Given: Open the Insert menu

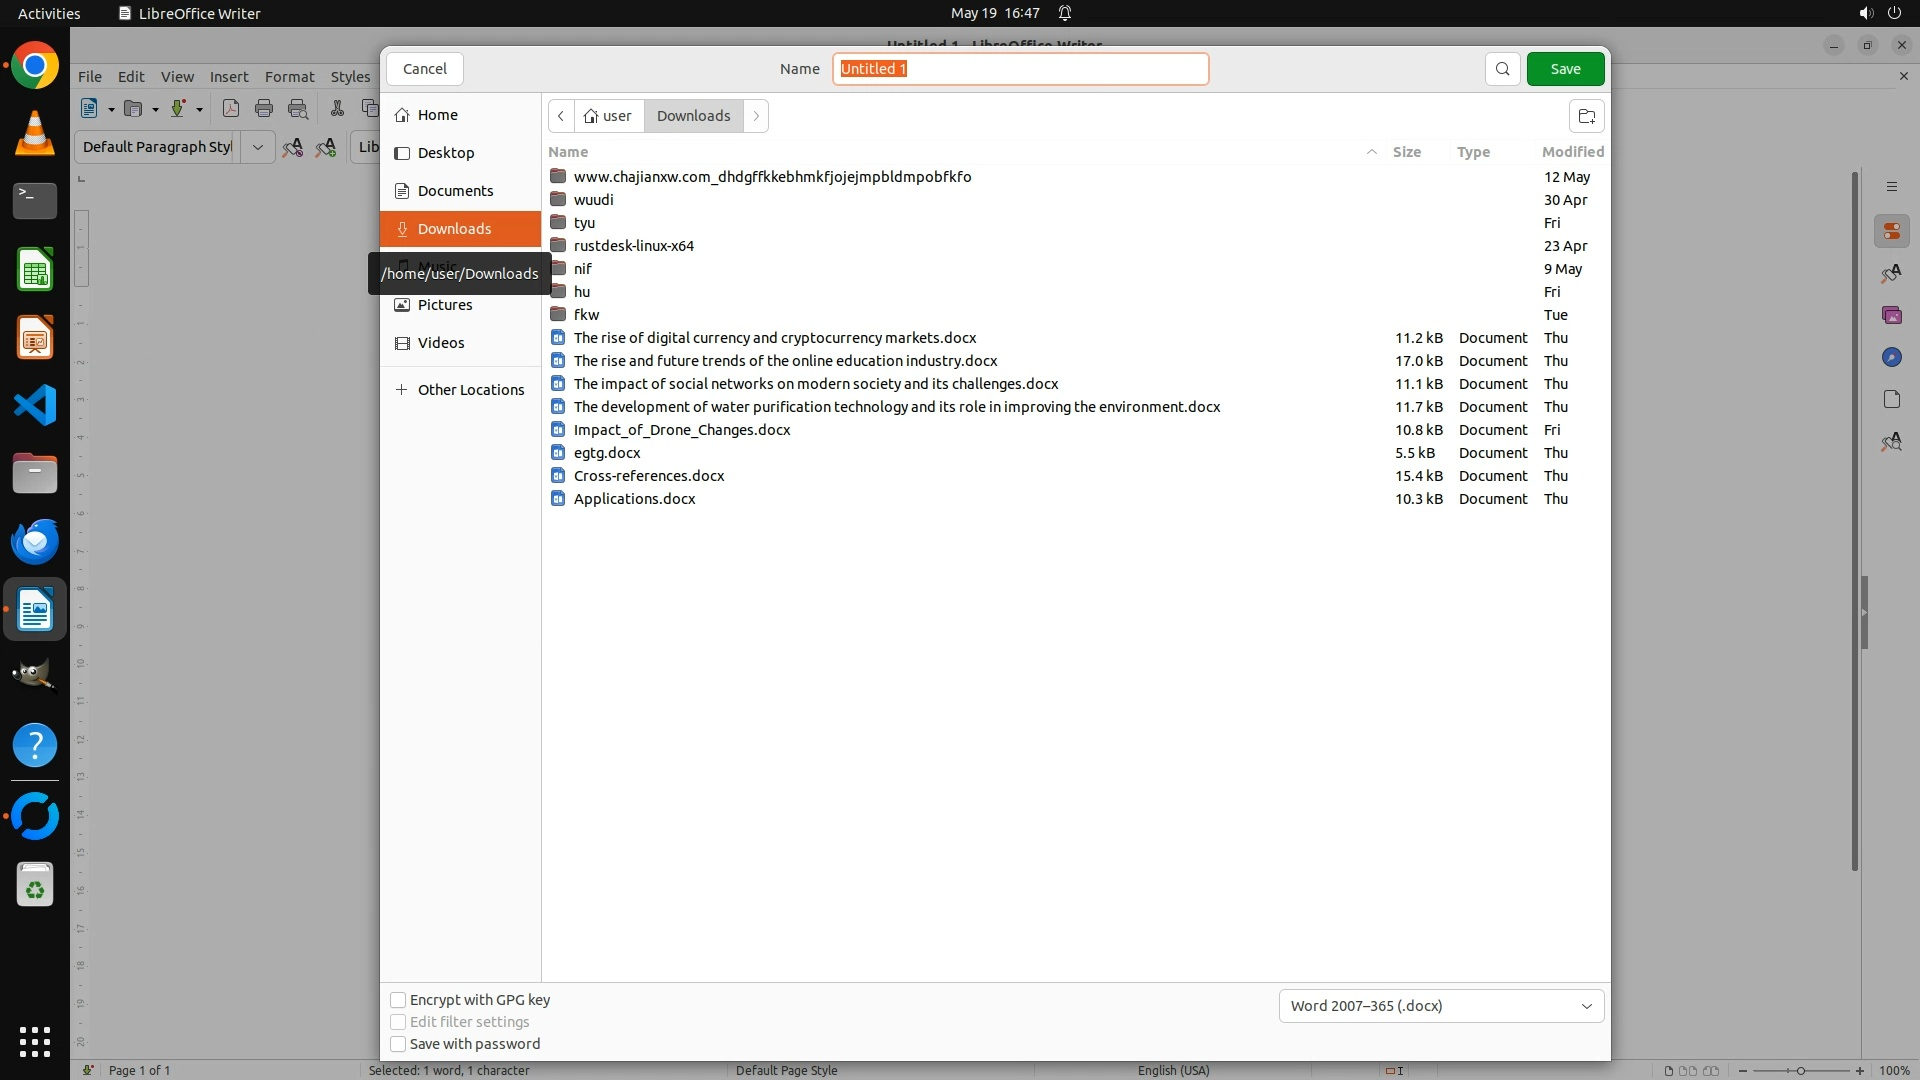Looking at the screenshot, I should (228, 77).
